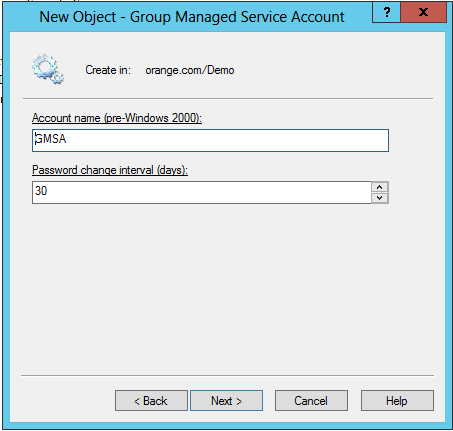
Task: Go to the previous step with Back
Action: pyautogui.click(x=151, y=401)
